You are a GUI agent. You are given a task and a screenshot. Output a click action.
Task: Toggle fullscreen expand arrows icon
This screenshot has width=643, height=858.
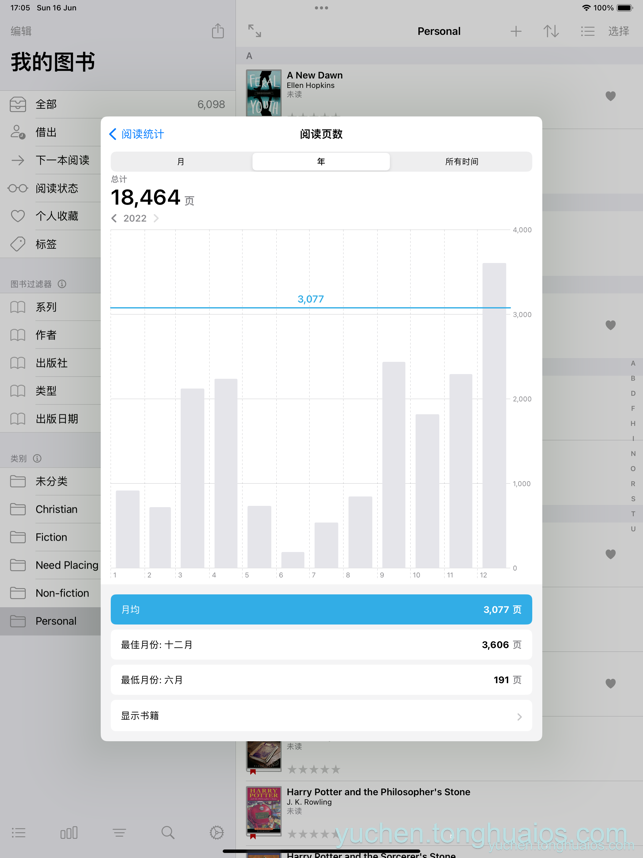coord(254,31)
